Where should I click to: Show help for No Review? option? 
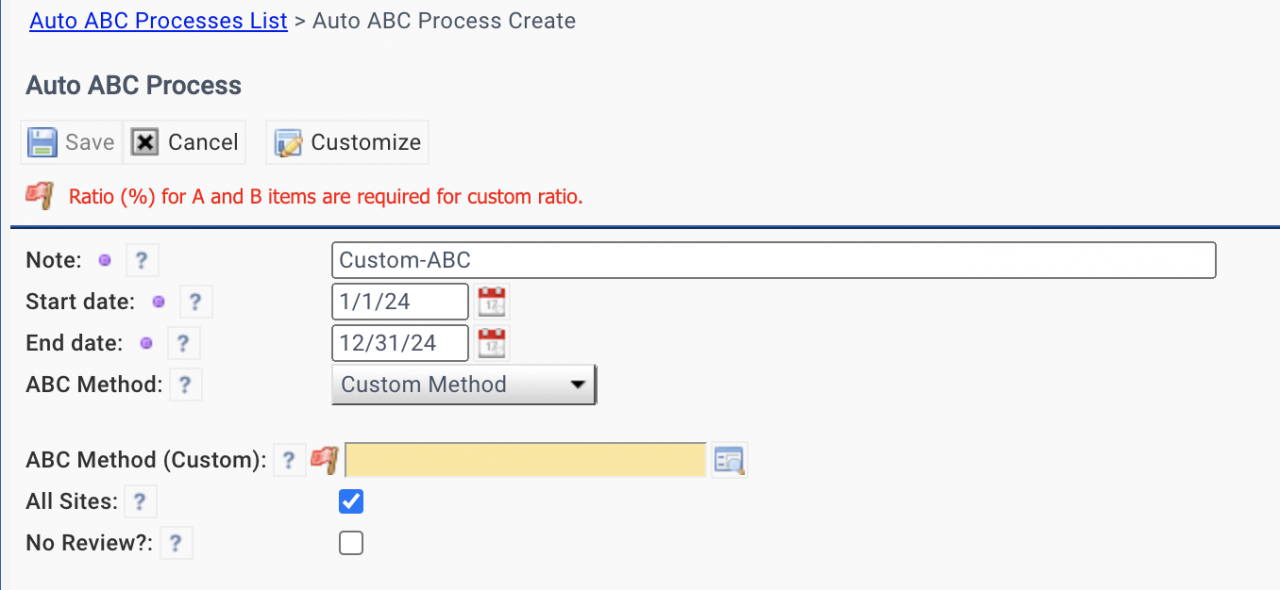[x=176, y=543]
